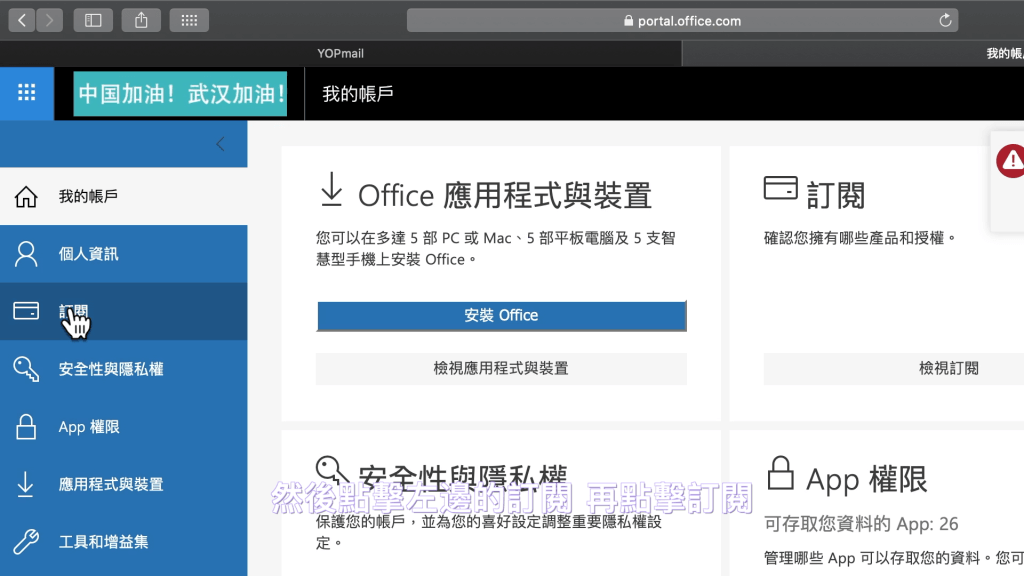This screenshot has width=1024, height=576.
Task: Click the card icon for 訂閱 in sidebar
Action: (x=26, y=311)
